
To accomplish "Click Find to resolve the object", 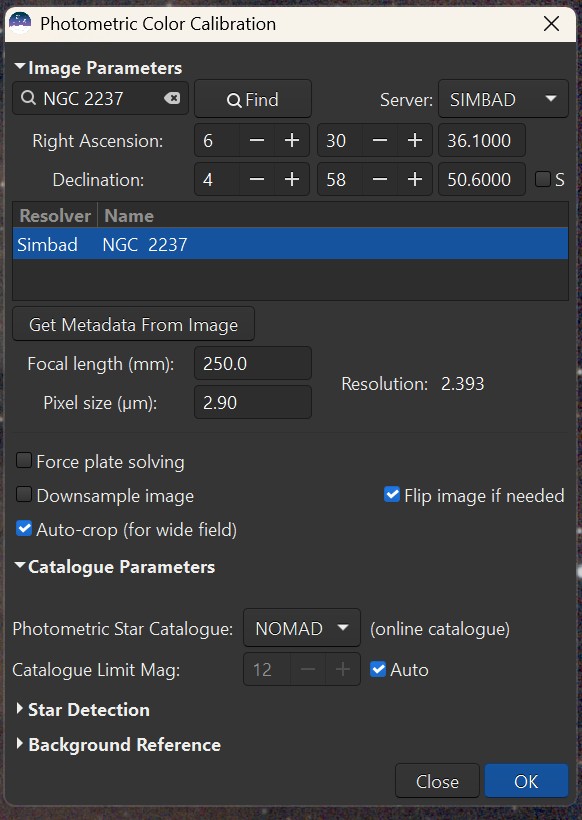I will 253,99.
